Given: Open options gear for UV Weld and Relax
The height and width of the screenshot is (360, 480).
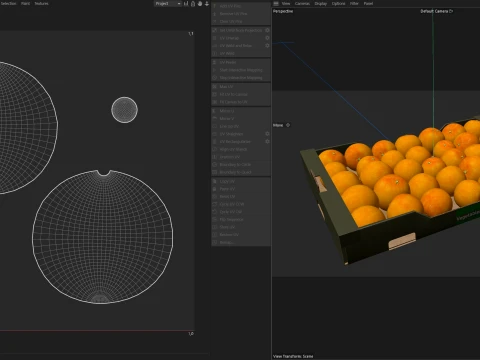Looking at the screenshot, I should tap(267, 45).
